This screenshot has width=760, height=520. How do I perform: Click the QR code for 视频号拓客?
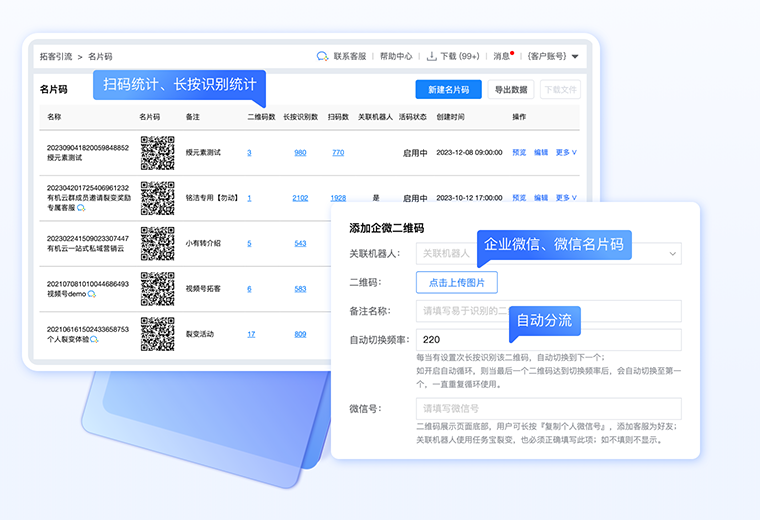point(158,288)
